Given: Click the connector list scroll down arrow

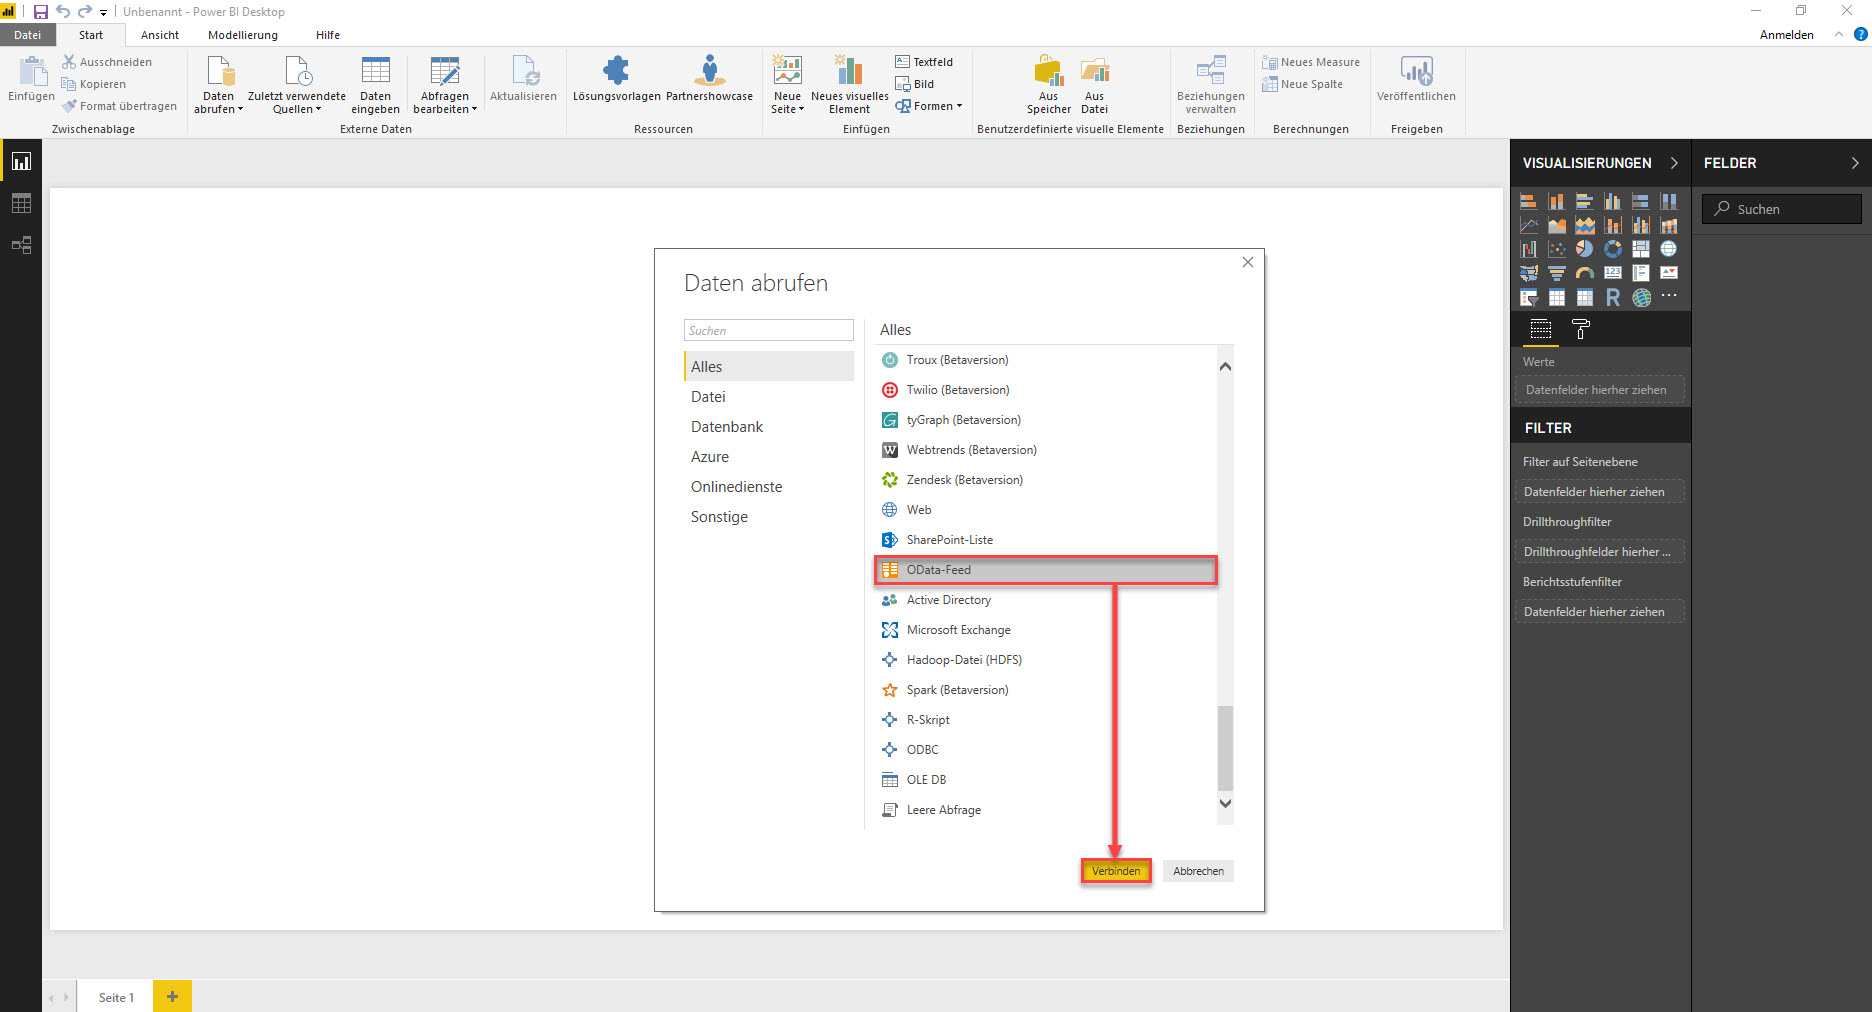Looking at the screenshot, I should pos(1225,803).
